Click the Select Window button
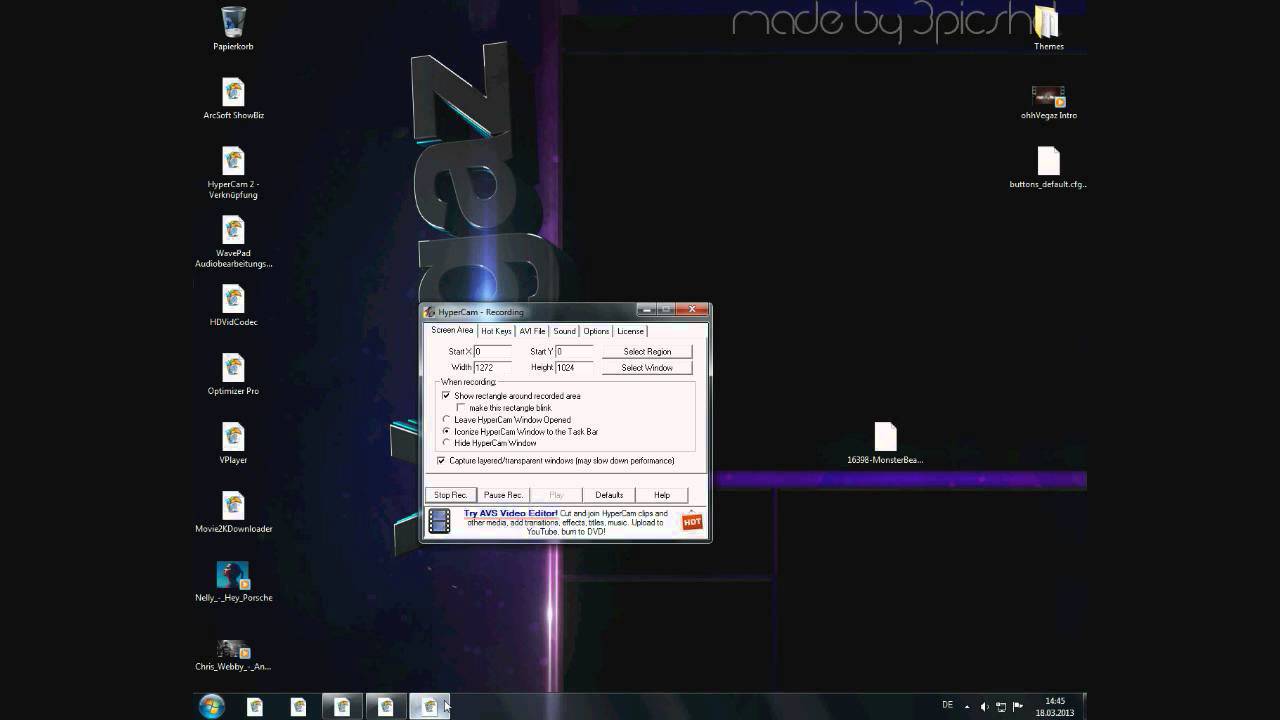This screenshot has width=1280, height=720. click(x=647, y=368)
